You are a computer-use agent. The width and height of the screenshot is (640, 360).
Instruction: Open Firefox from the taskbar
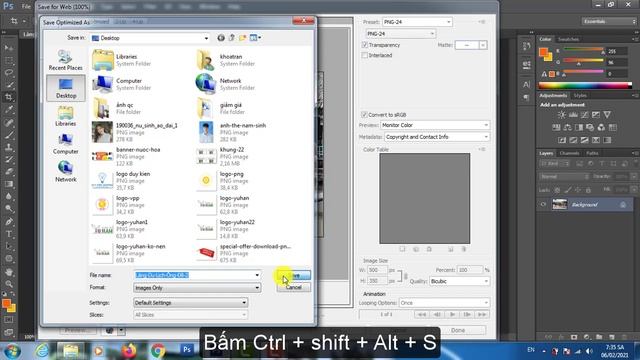[129, 350]
